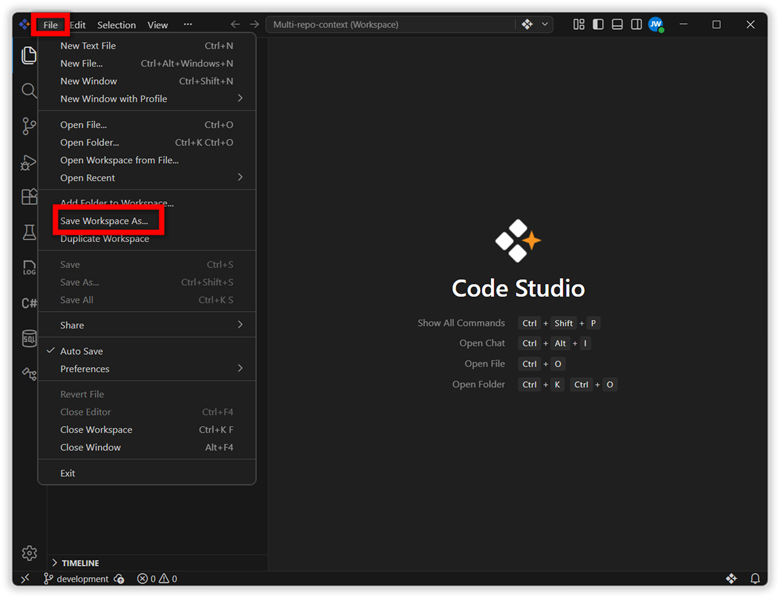Toggle the Auto Save option
The image size is (780, 598).
pyautogui.click(x=147, y=351)
